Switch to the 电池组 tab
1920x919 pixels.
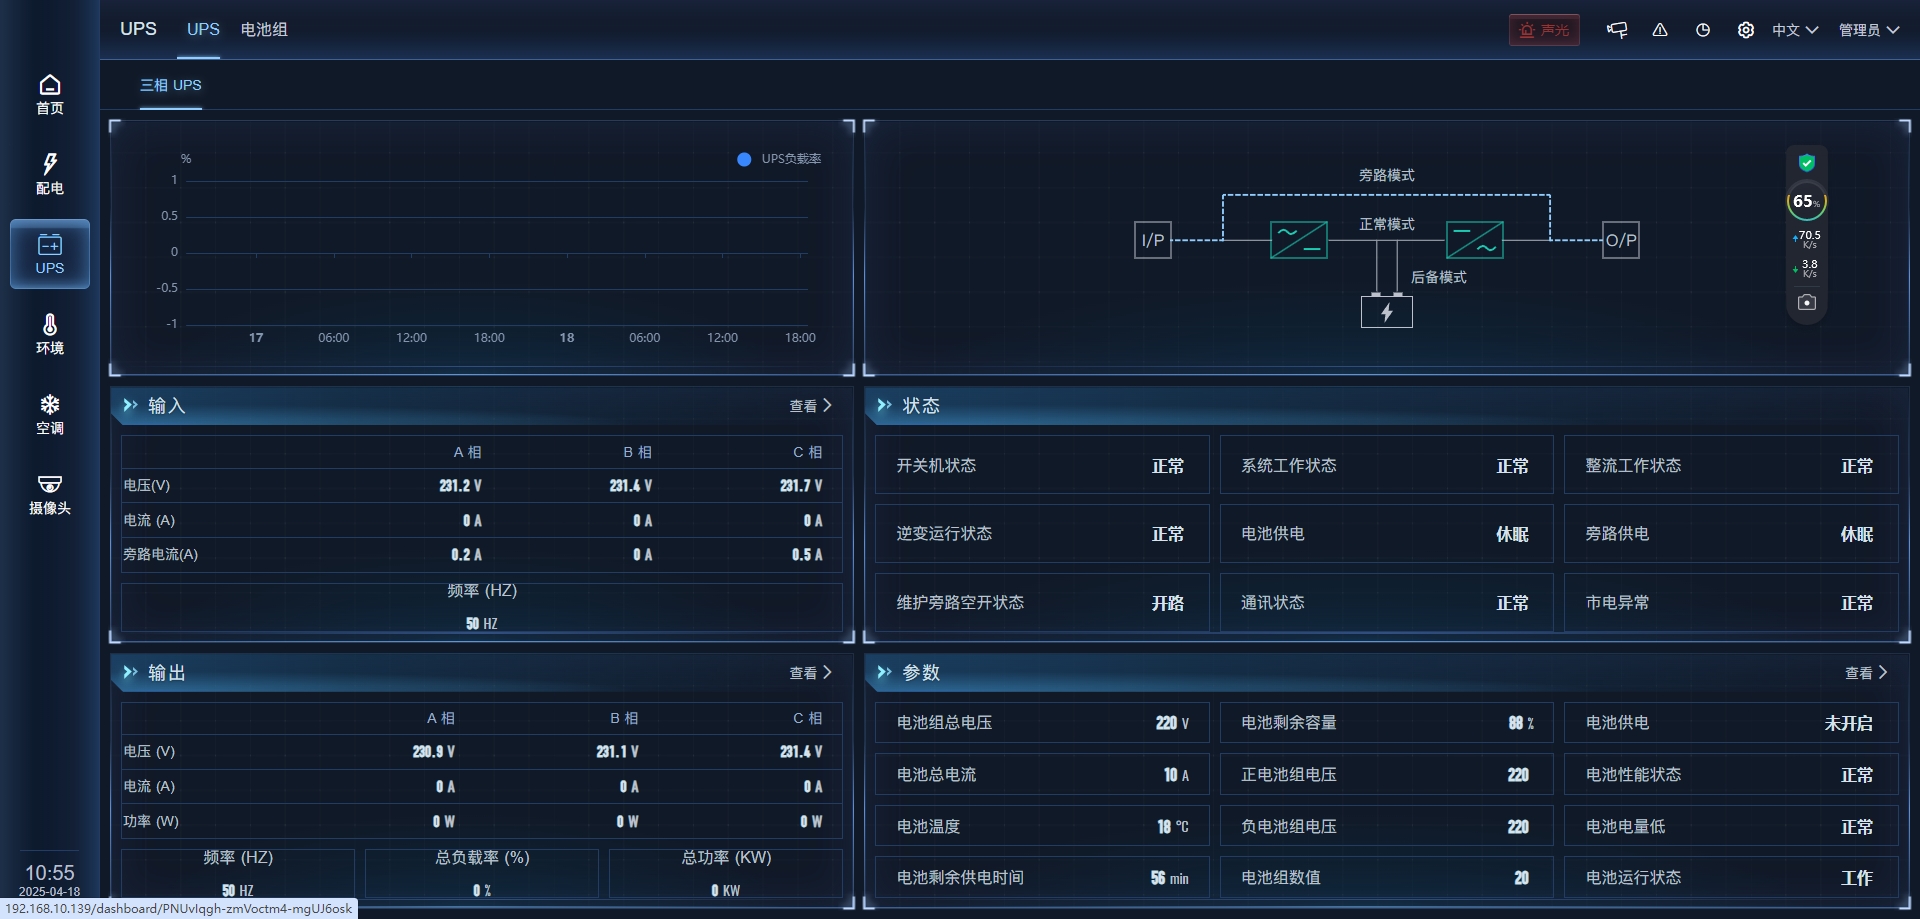[x=264, y=30]
